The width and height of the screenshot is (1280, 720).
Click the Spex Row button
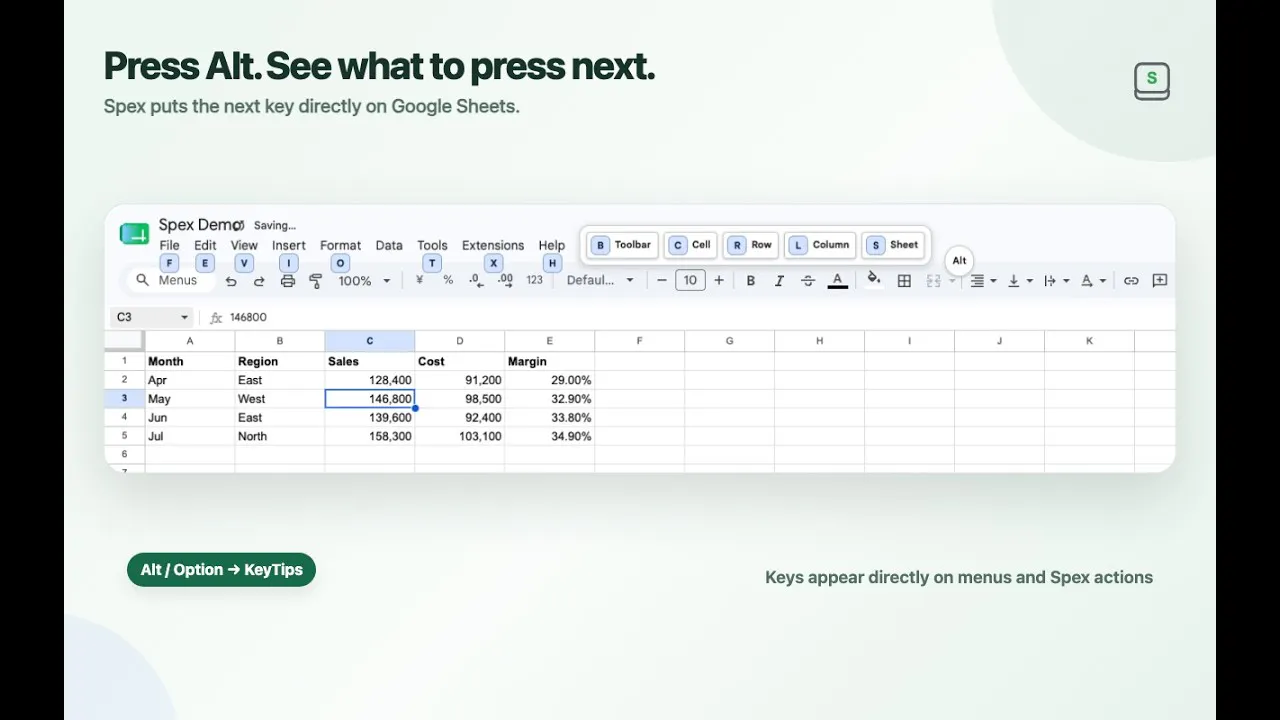coord(751,245)
